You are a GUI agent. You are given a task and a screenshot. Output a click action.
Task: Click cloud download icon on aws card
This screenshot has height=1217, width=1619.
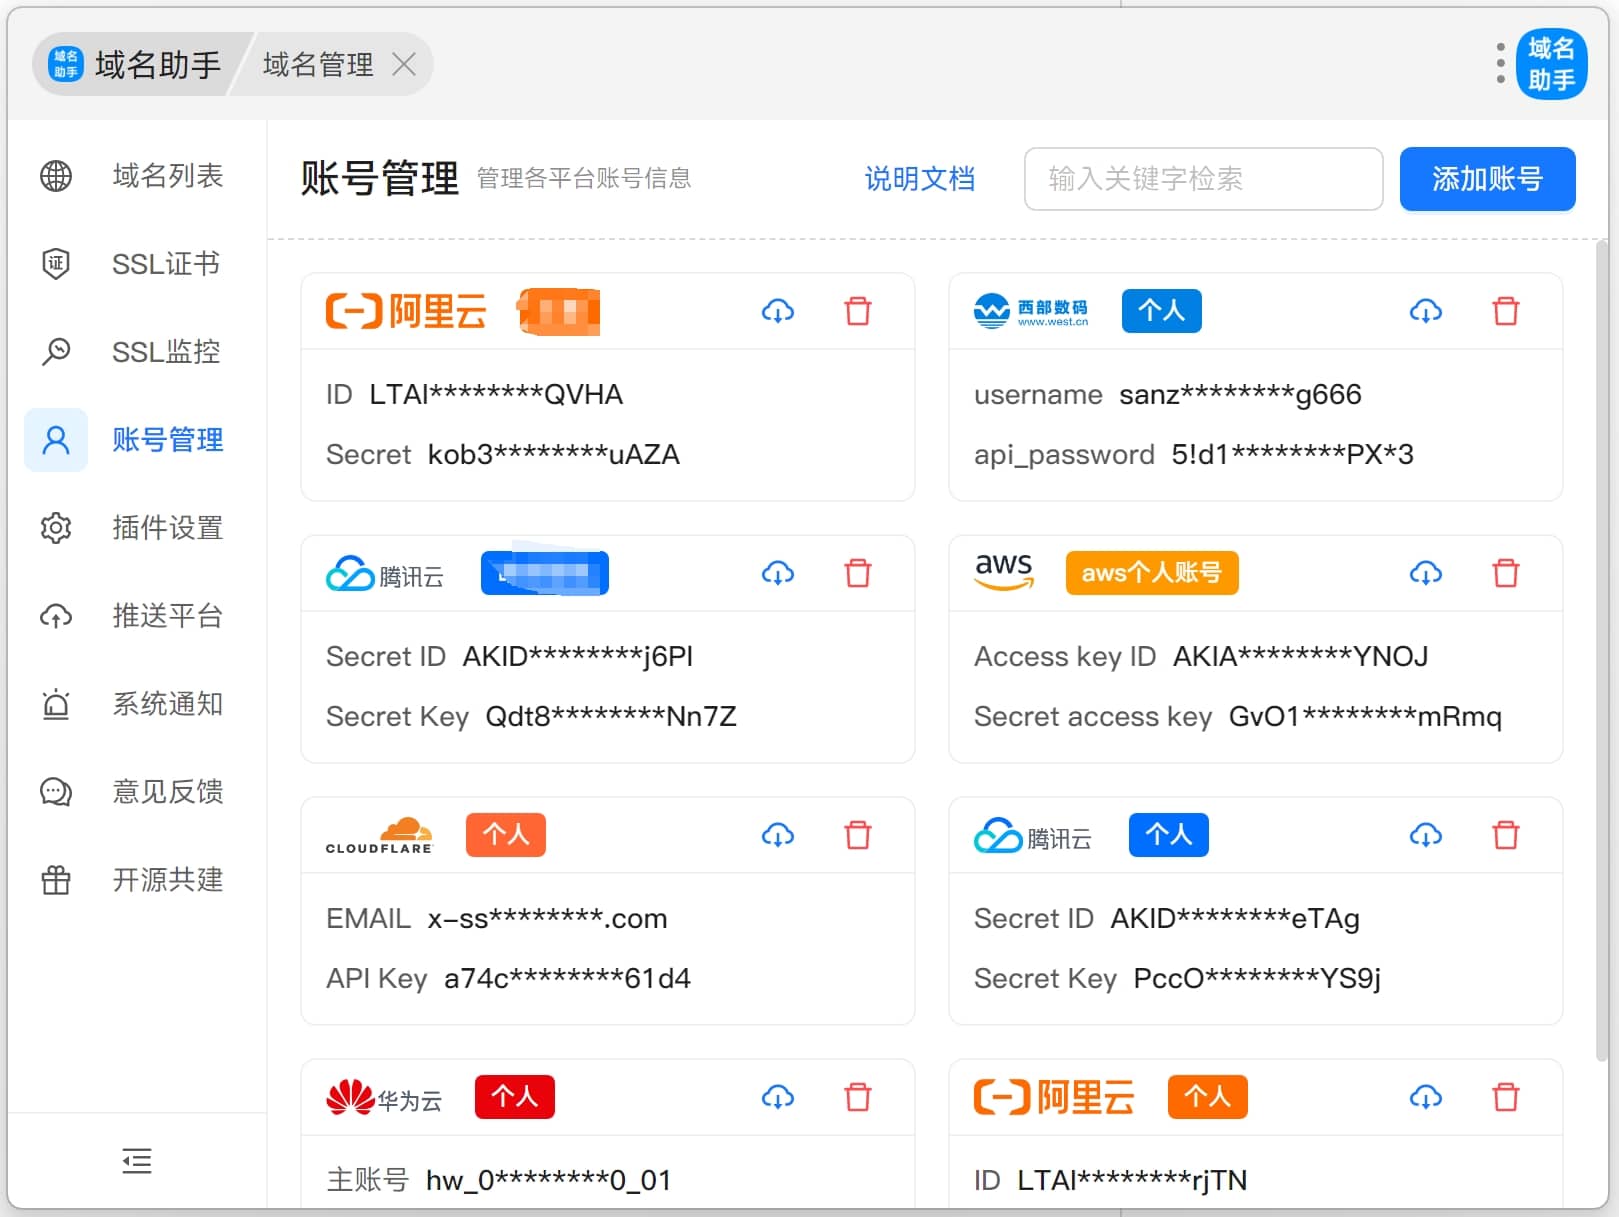coord(1426,573)
